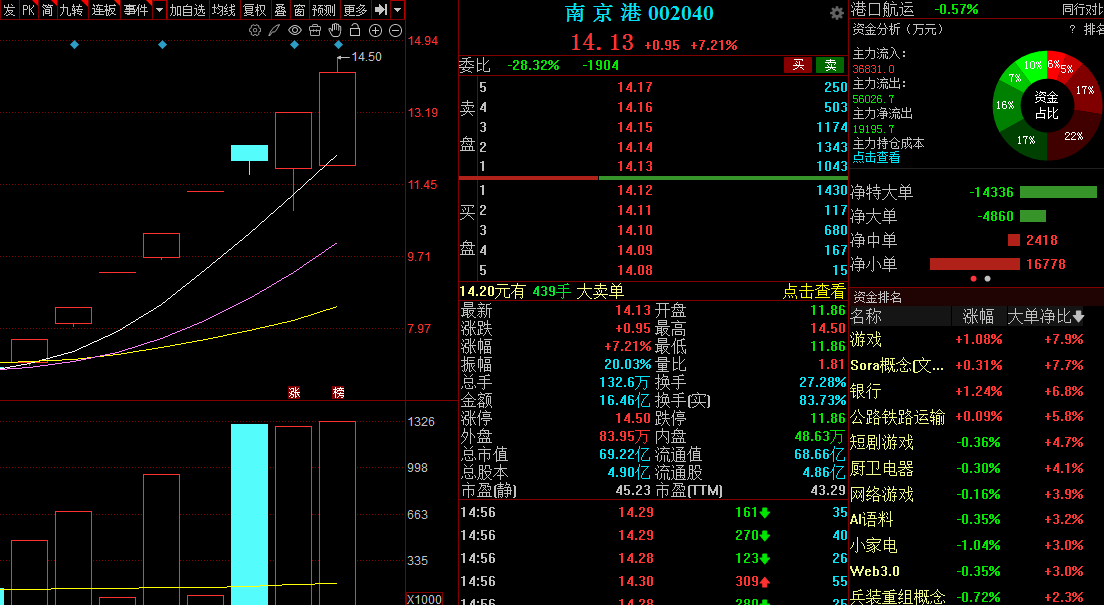Viewport: 1104px width, 605px height.
Task: Sort by 大单净比 column arrow
Action: pyautogui.click(x=1079, y=317)
